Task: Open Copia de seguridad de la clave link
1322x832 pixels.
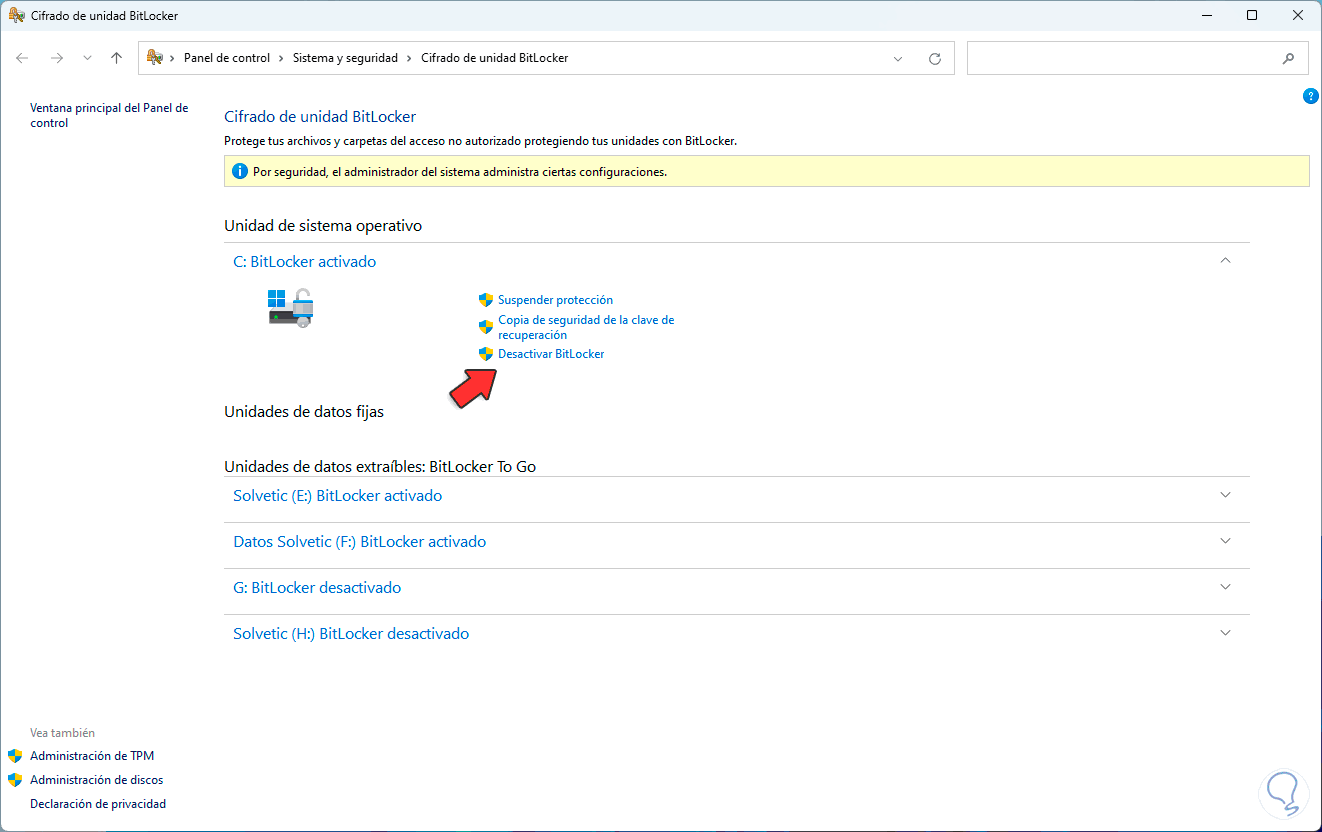Action: click(586, 328)
